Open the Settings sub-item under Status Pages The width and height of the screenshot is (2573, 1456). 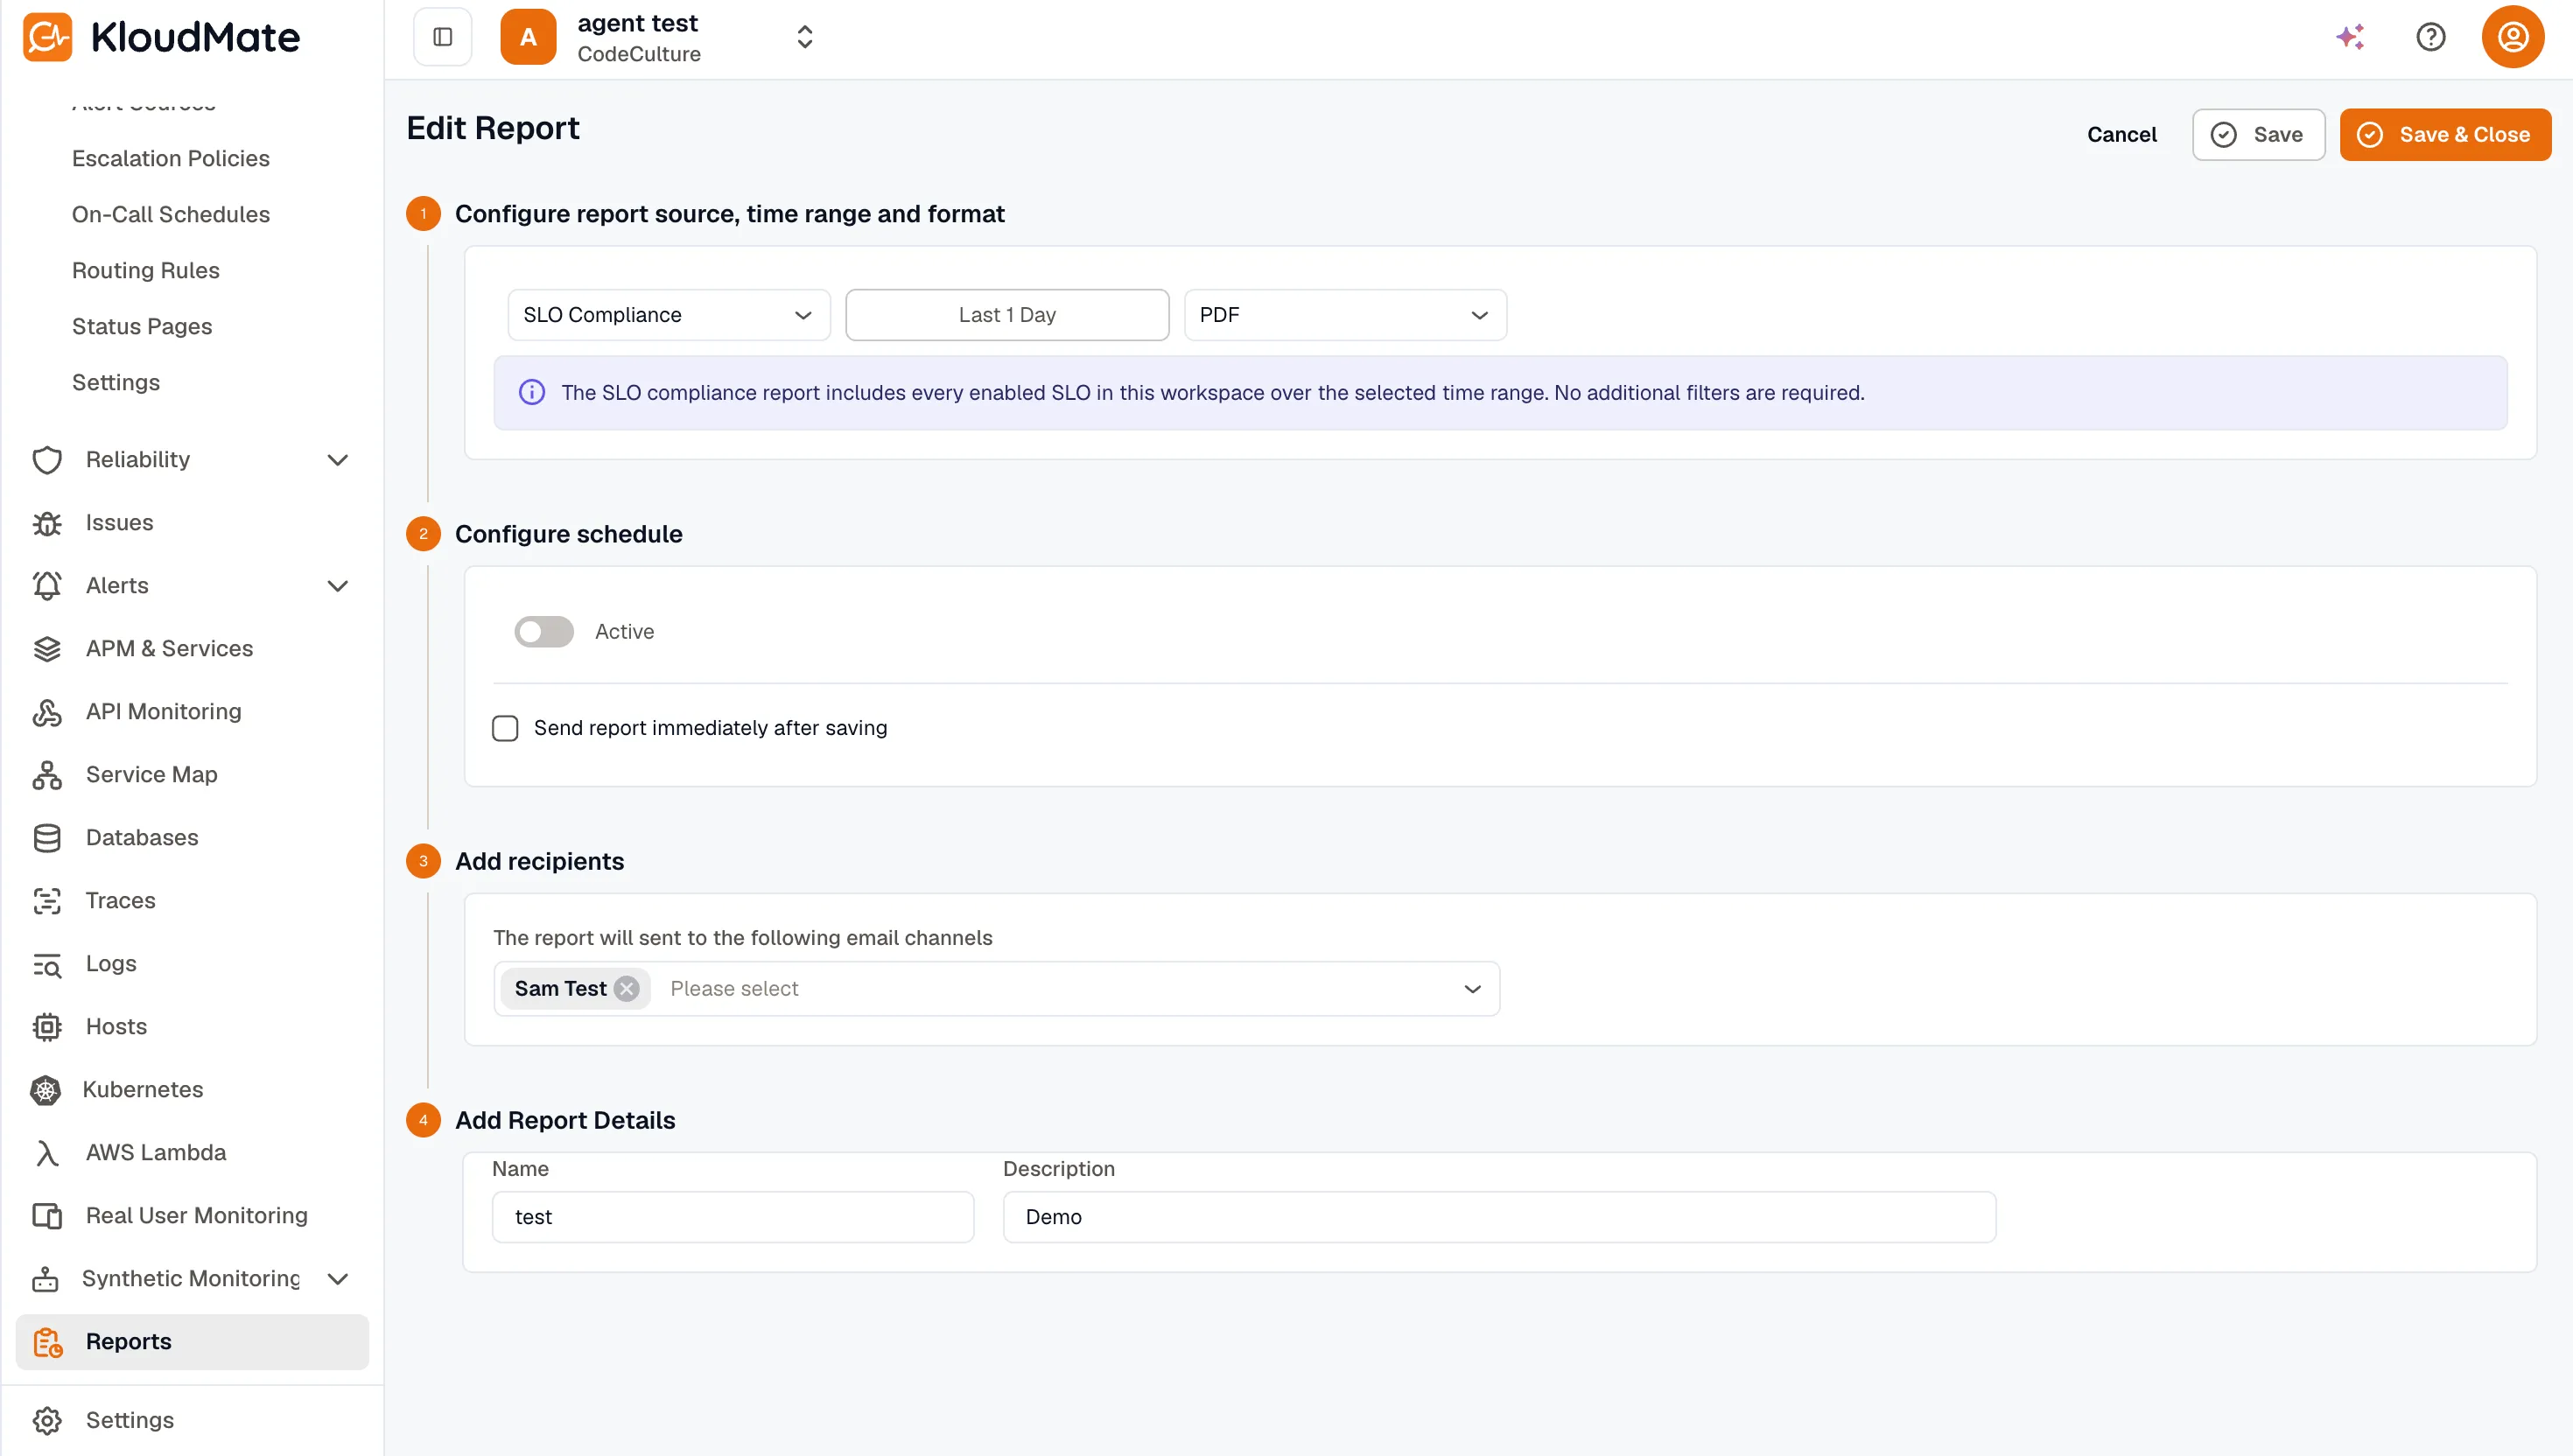pos(116,382)
